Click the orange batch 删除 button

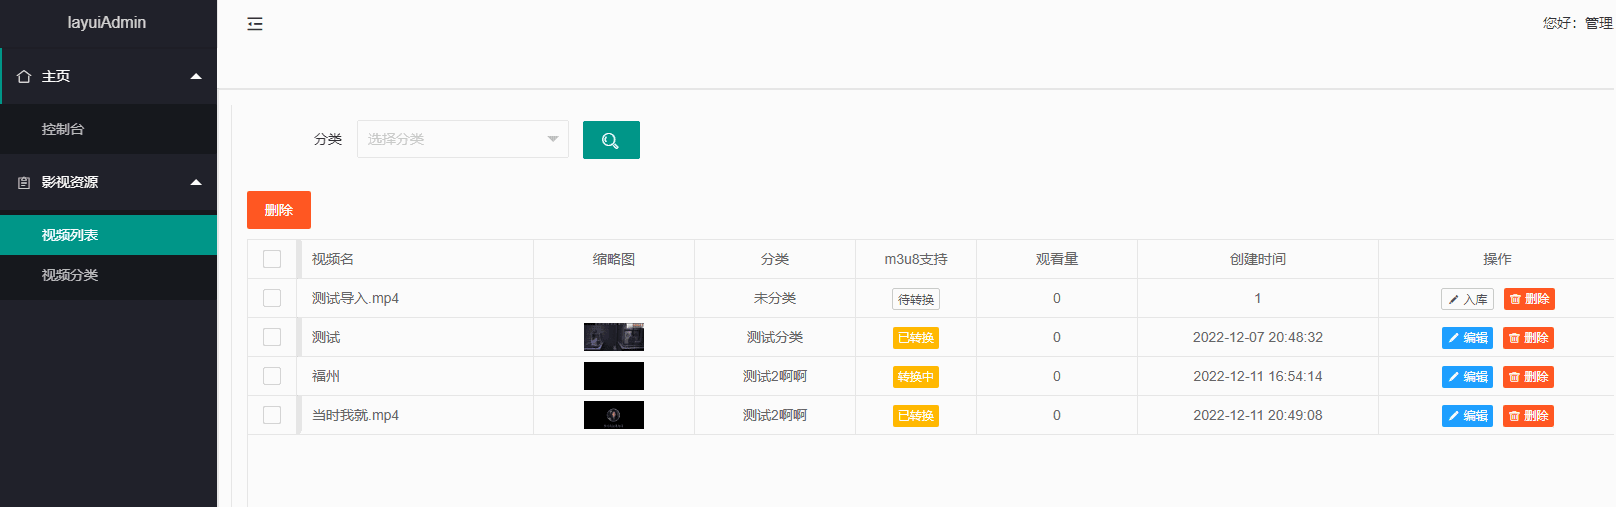[279, 210]
